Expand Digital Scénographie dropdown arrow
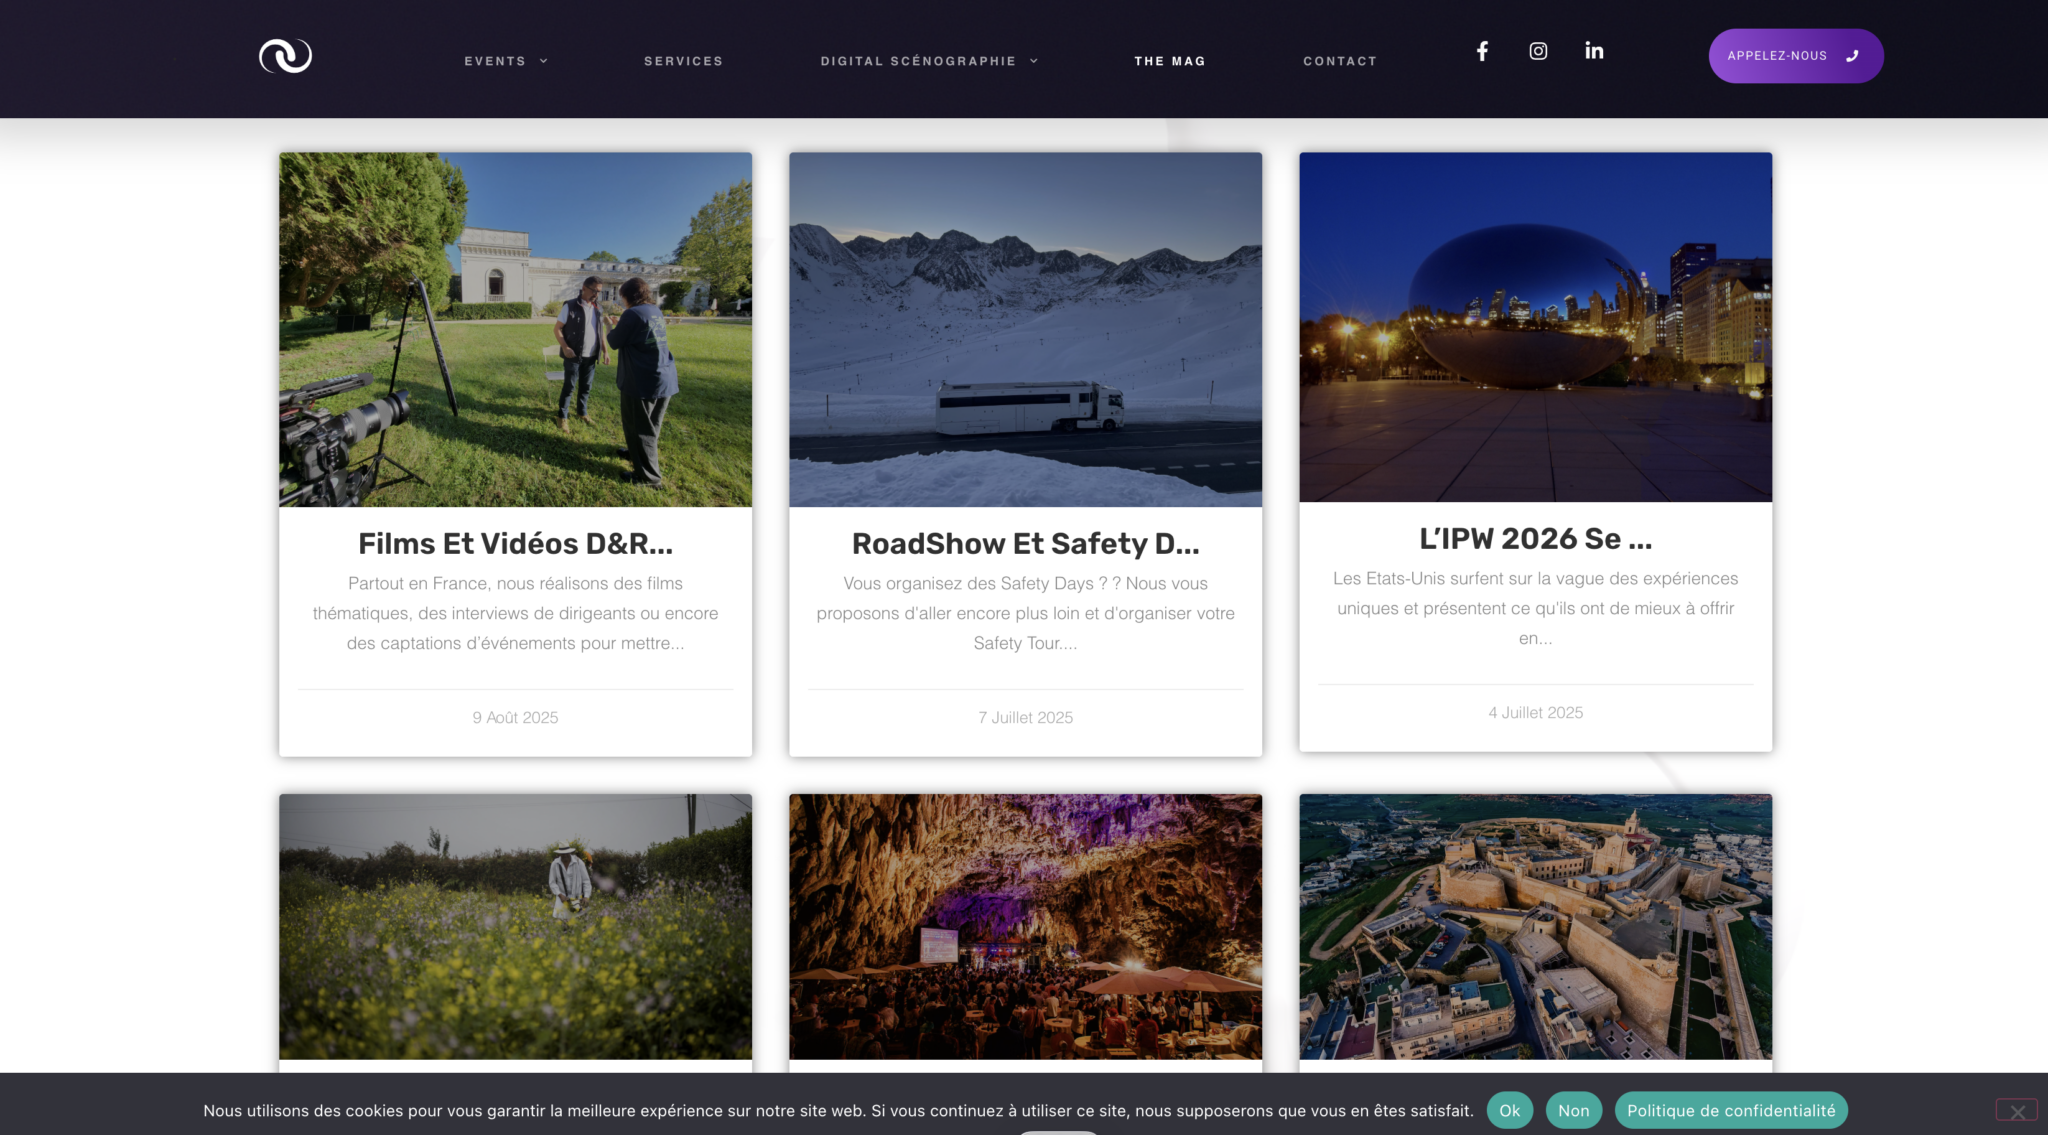This screenshot has width=2048, height=1135. pyautogui.click(x=1034, y=61)
